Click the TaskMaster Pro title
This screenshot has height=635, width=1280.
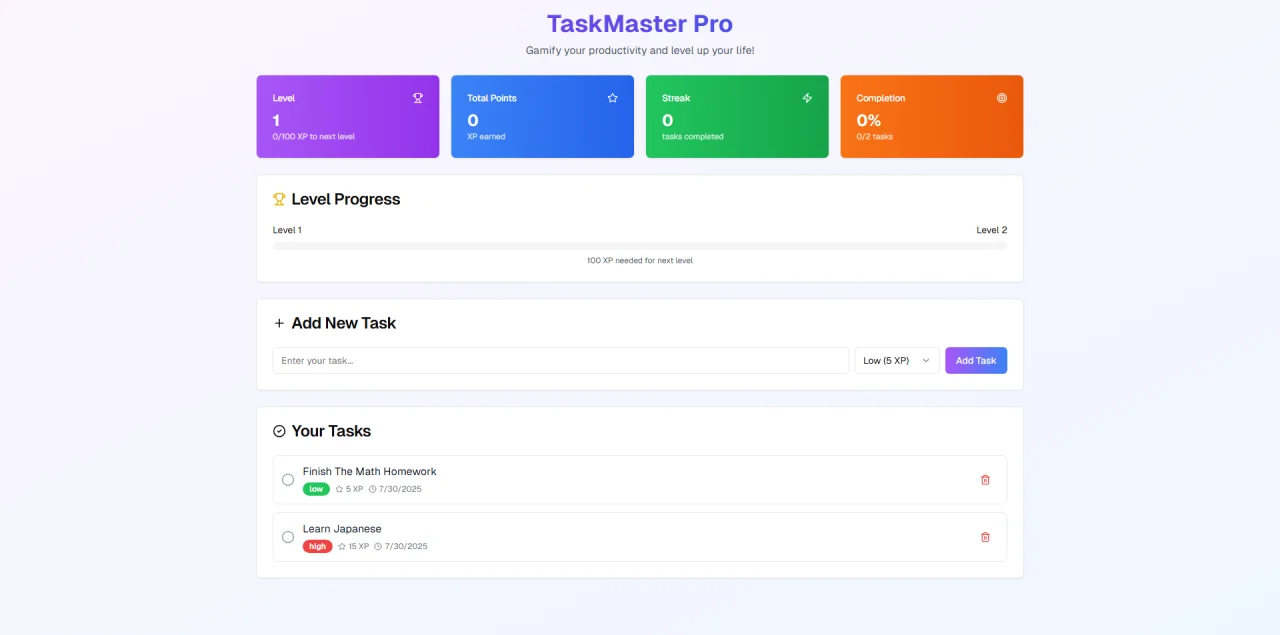(x=640, y=23)
